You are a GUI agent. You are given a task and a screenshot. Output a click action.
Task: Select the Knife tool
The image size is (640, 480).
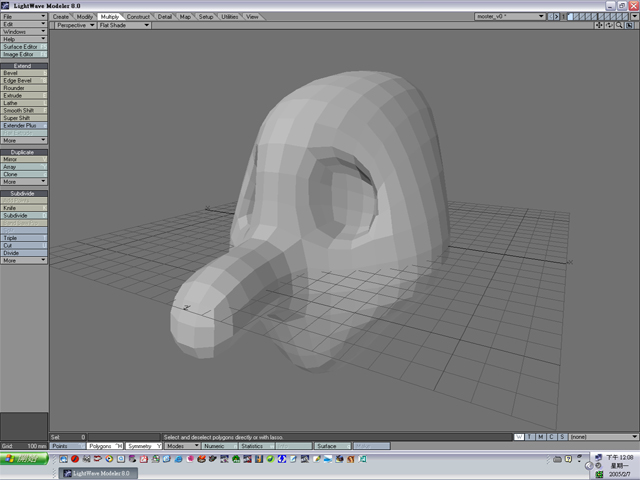coord(24,208)
